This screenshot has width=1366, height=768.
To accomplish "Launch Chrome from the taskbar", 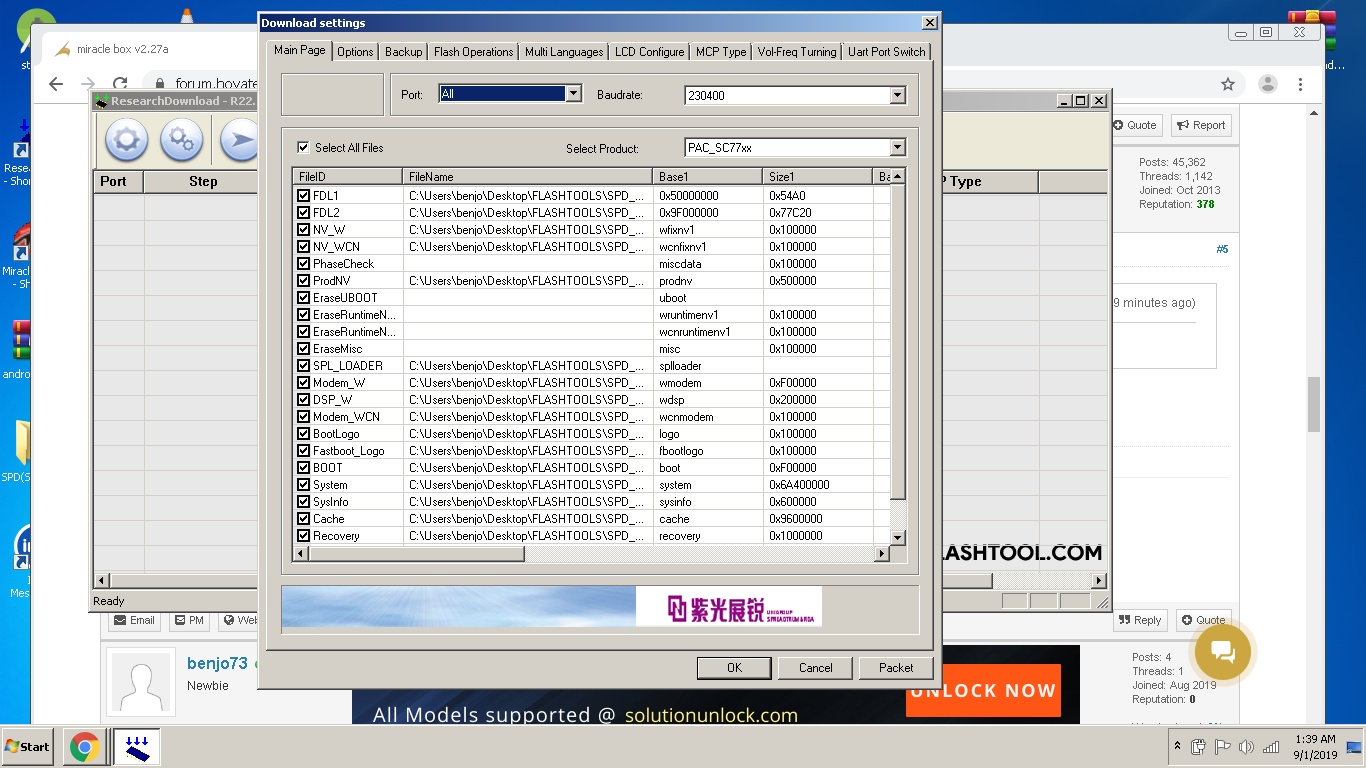I will coord(84,747).
